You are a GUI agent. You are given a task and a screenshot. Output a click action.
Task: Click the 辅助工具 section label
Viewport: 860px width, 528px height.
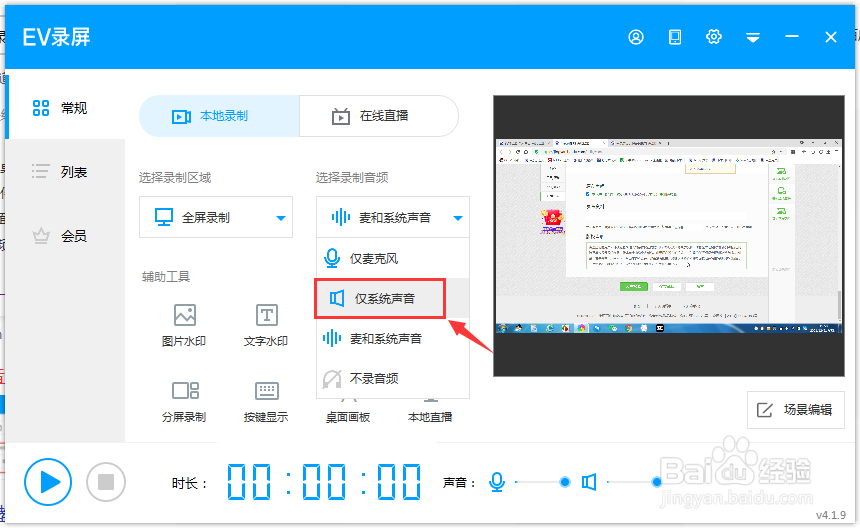(166, 277)
